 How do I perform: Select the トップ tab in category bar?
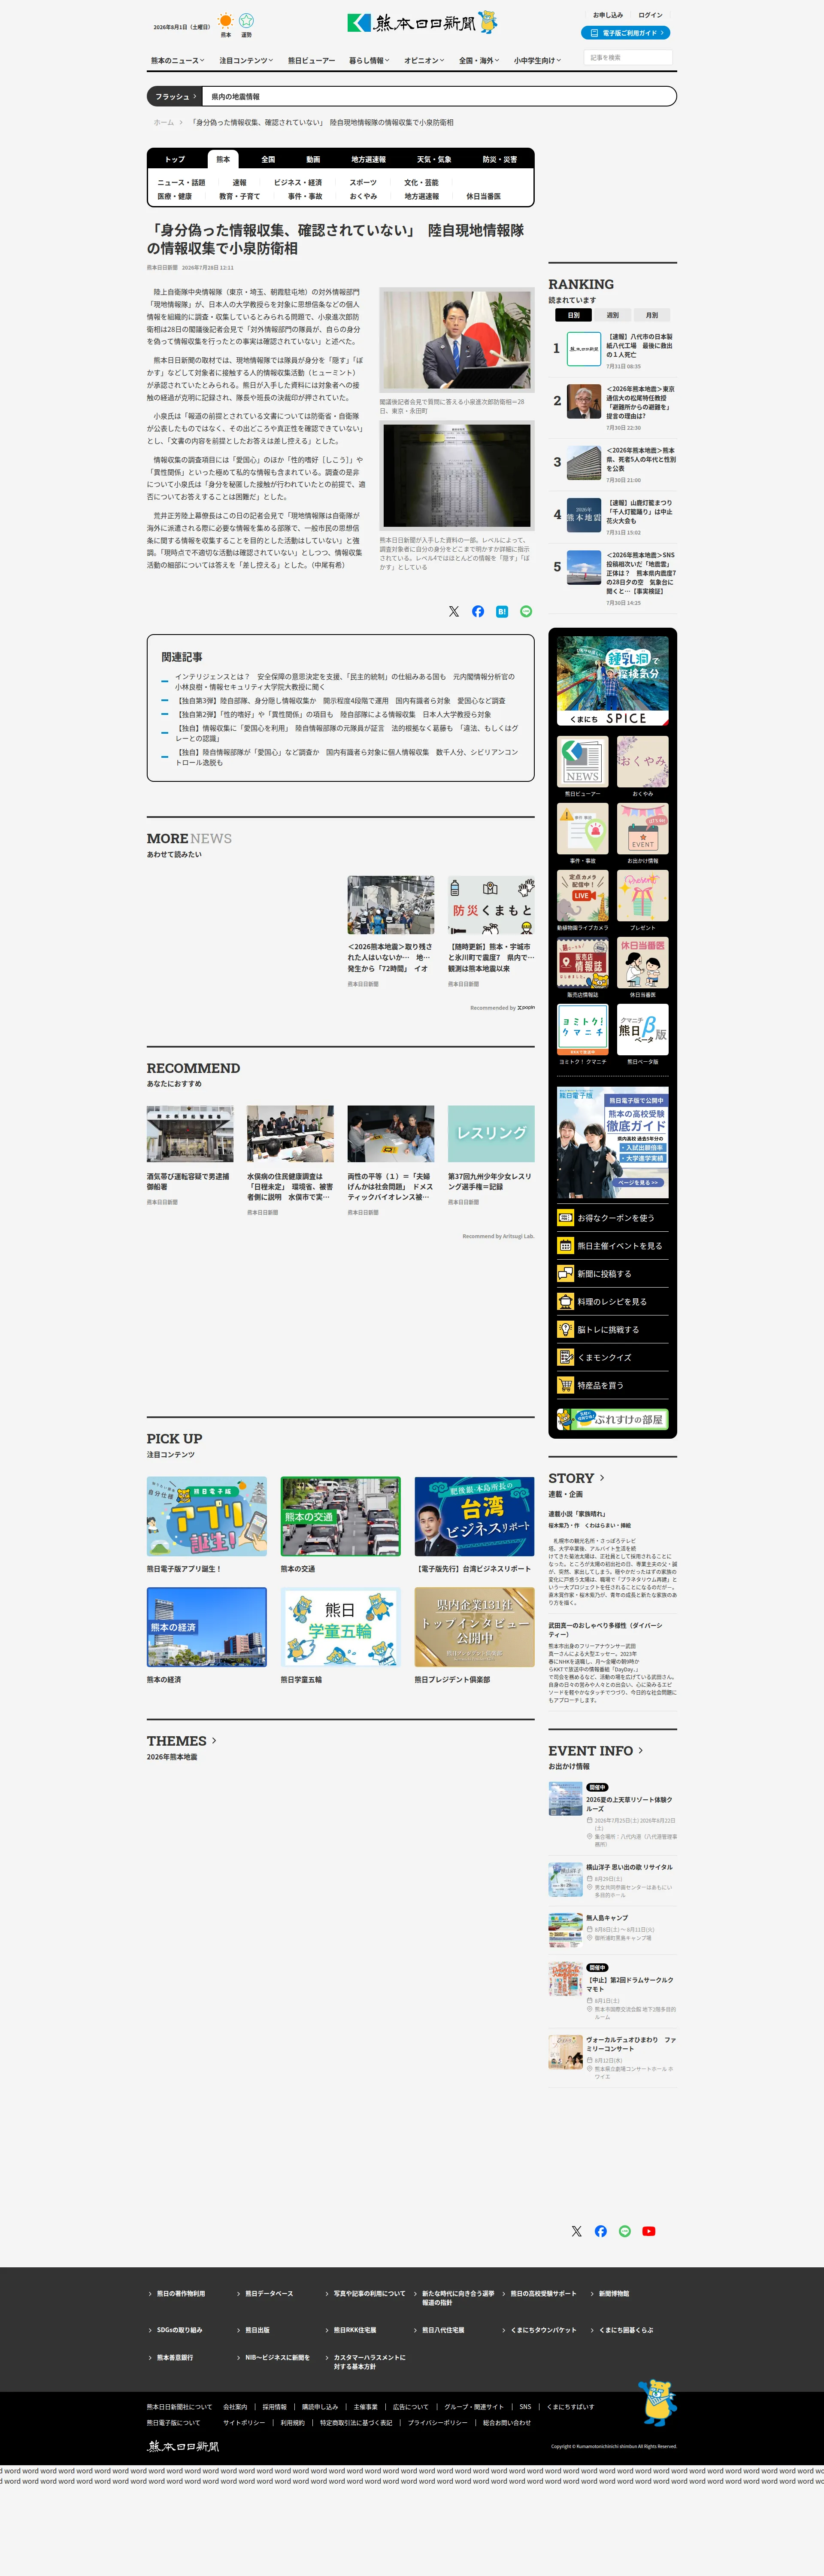(175, 159)
